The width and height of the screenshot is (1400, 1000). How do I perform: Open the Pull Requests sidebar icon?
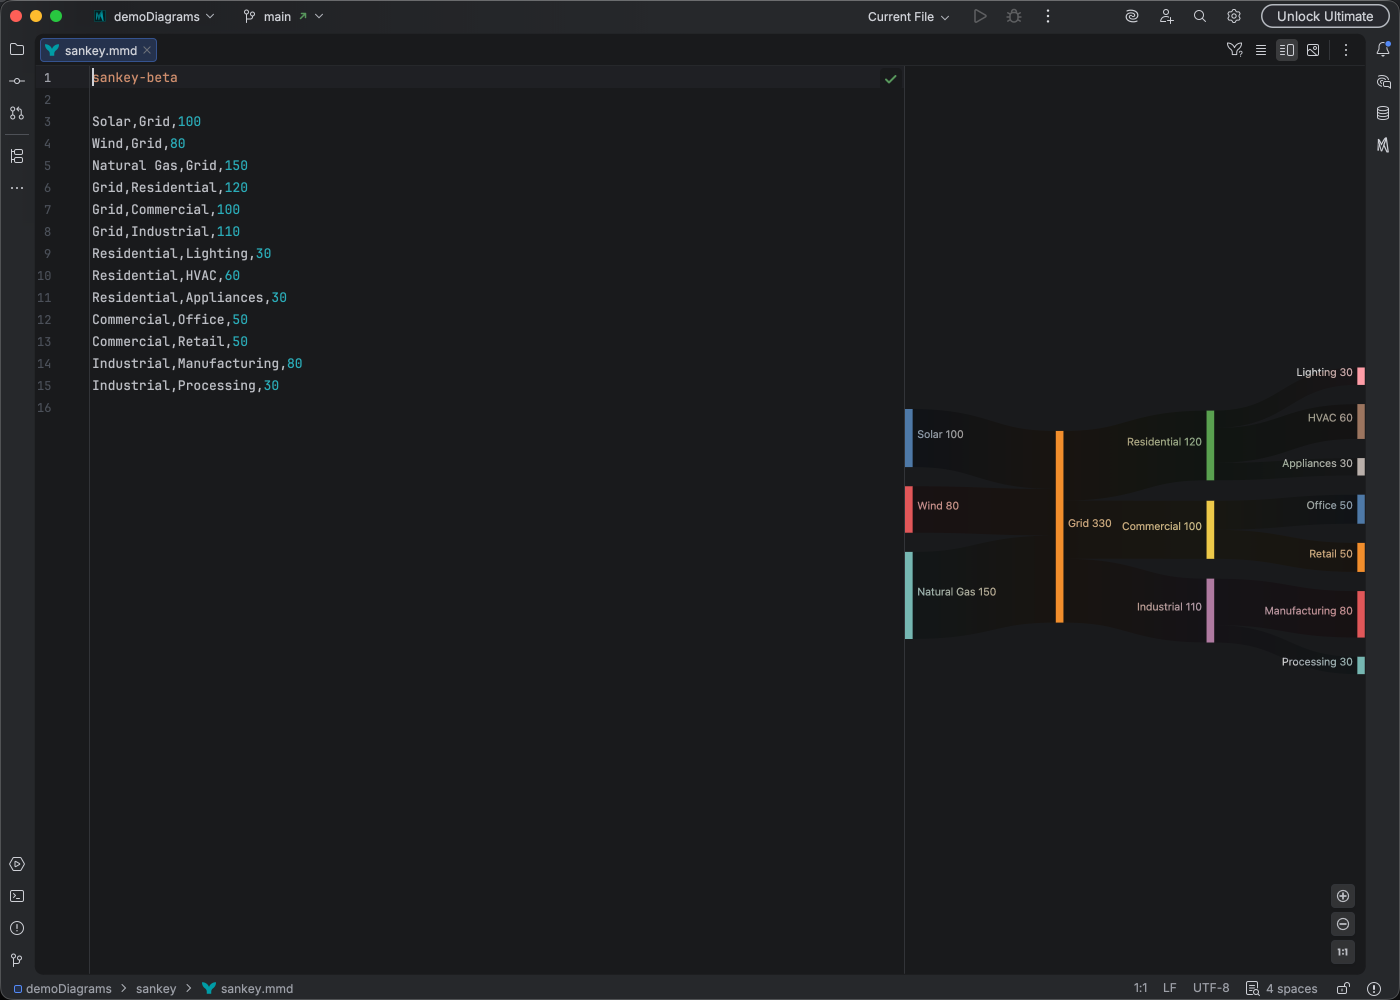16,113
